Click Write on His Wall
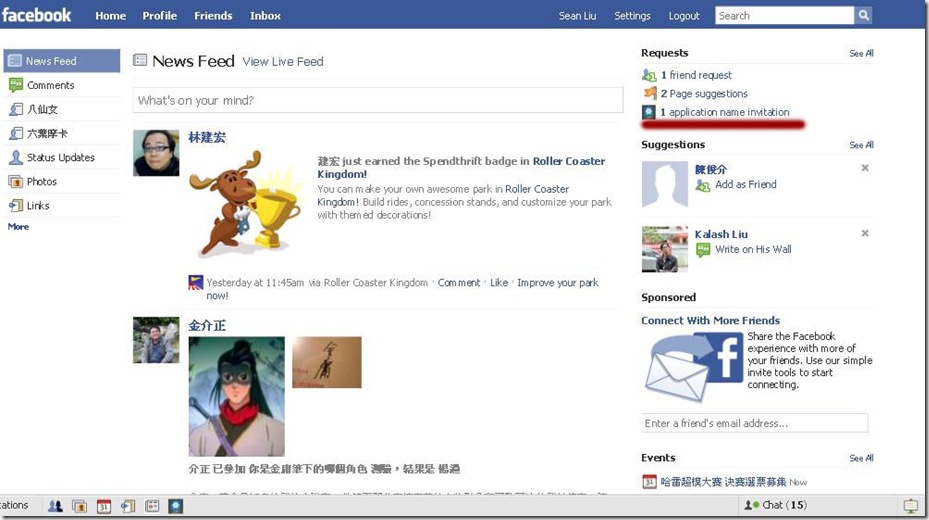This screenshot has height=520, width=929. coord(753,249)
